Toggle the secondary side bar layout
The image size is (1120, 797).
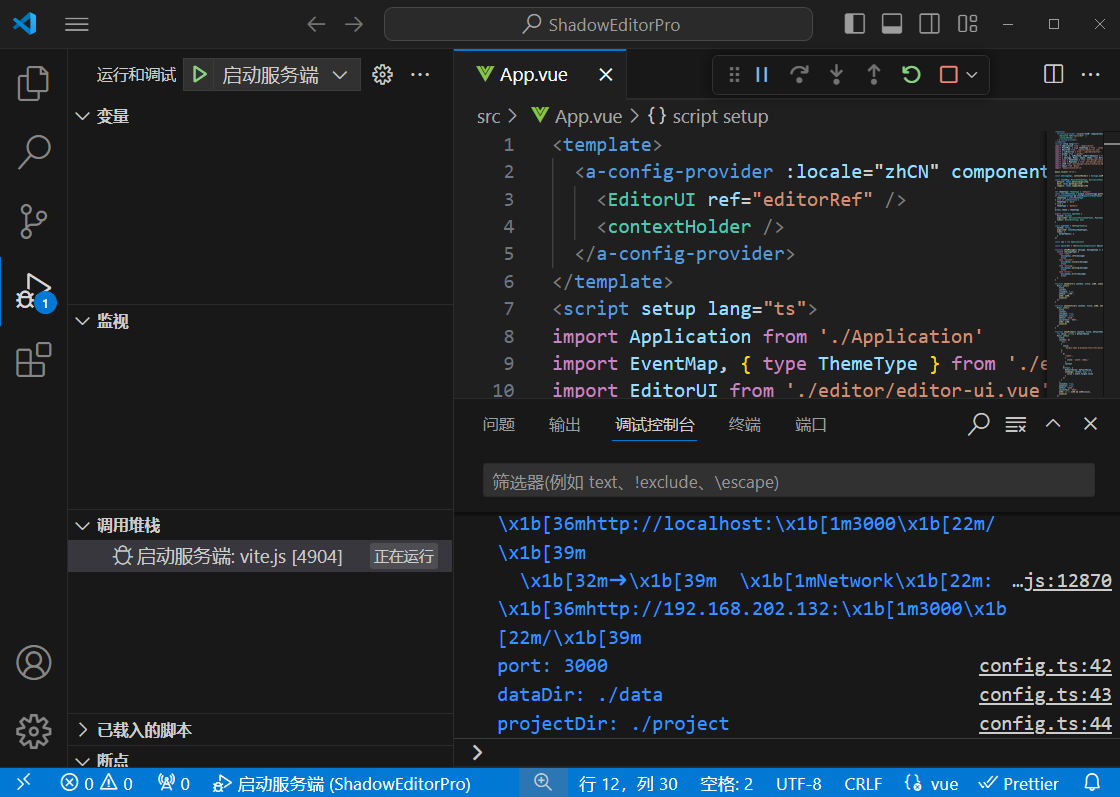(x=929, y=24)
